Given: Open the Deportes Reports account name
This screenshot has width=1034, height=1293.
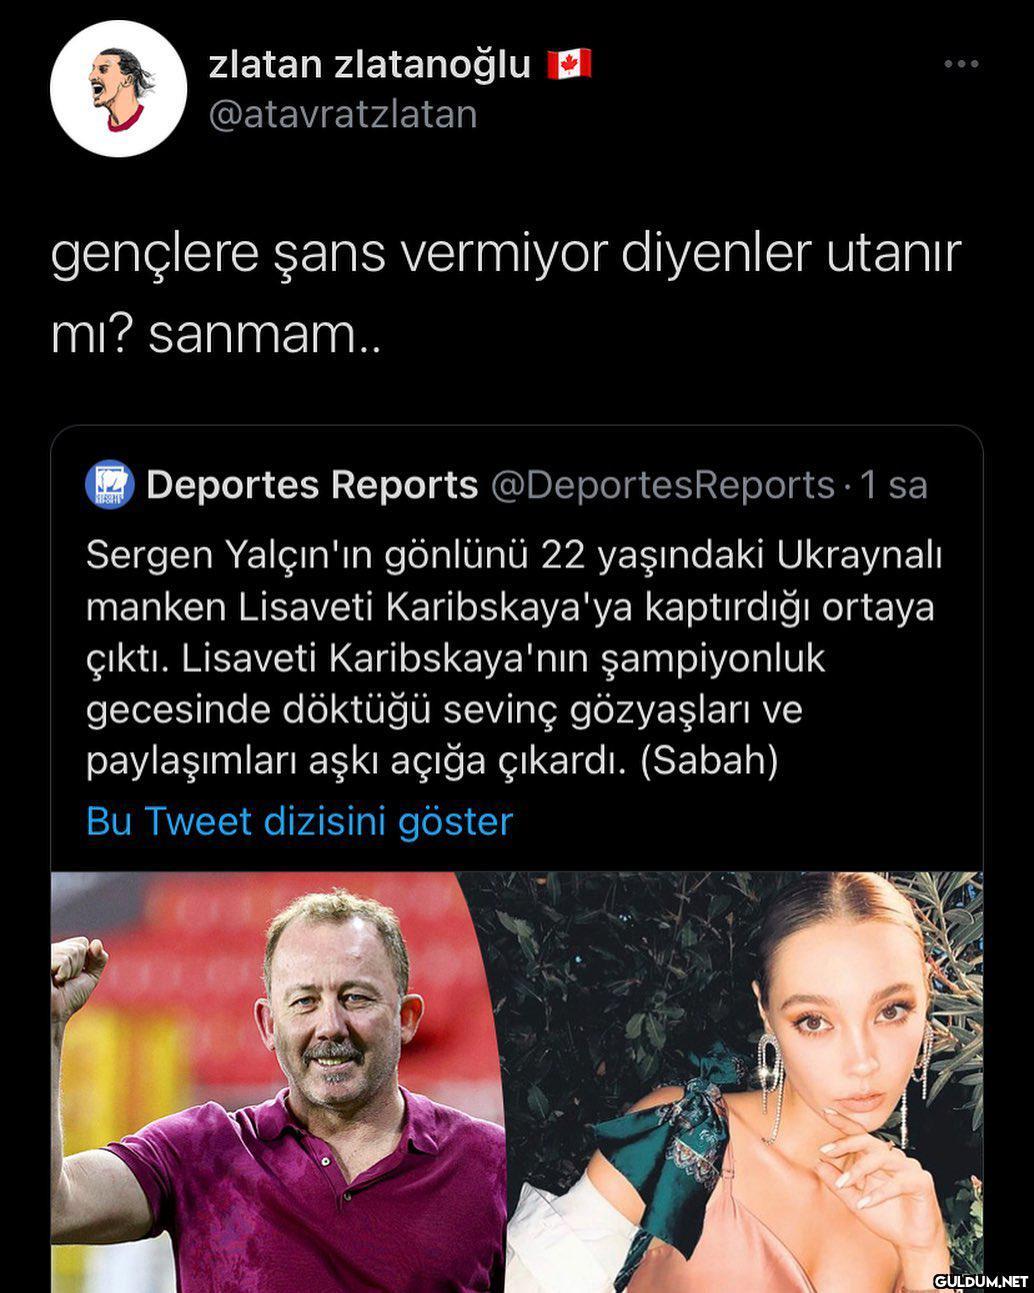Looking at the screenshot, I should (x=312, y=485).
